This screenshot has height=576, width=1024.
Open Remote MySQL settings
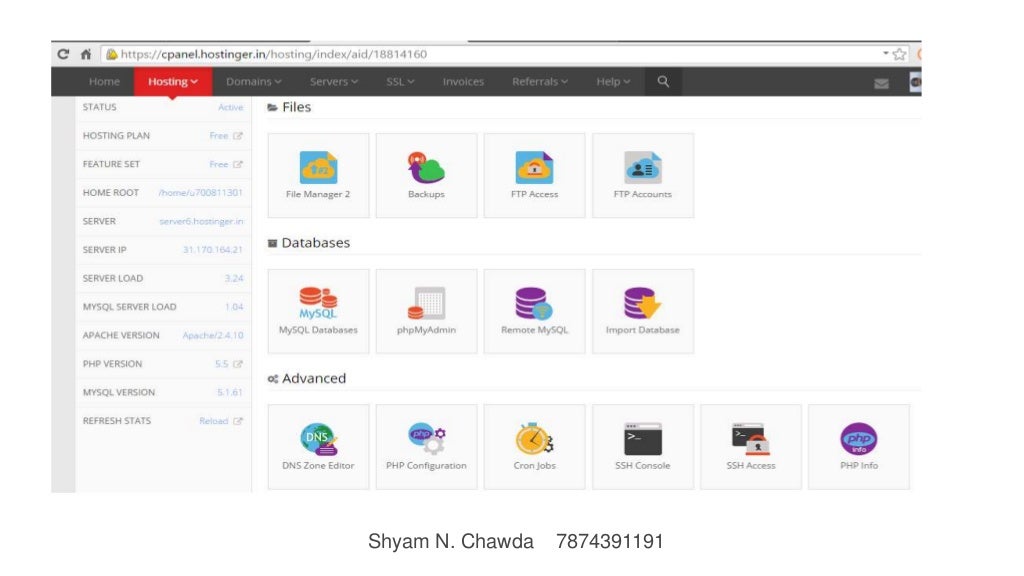point(534,311)
